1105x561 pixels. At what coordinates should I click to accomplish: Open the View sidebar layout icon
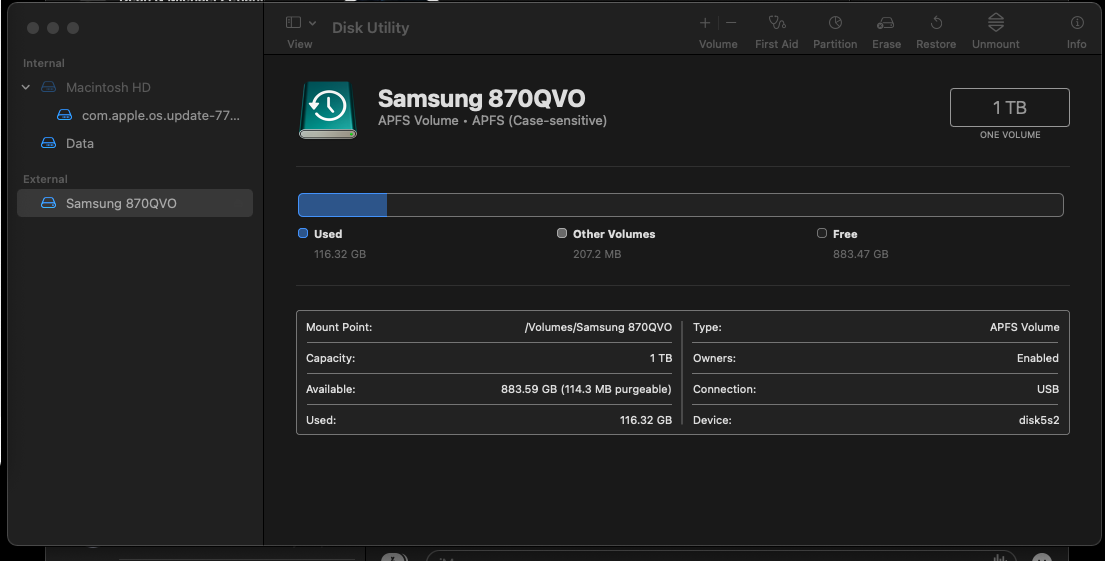(x=293, y=23)
